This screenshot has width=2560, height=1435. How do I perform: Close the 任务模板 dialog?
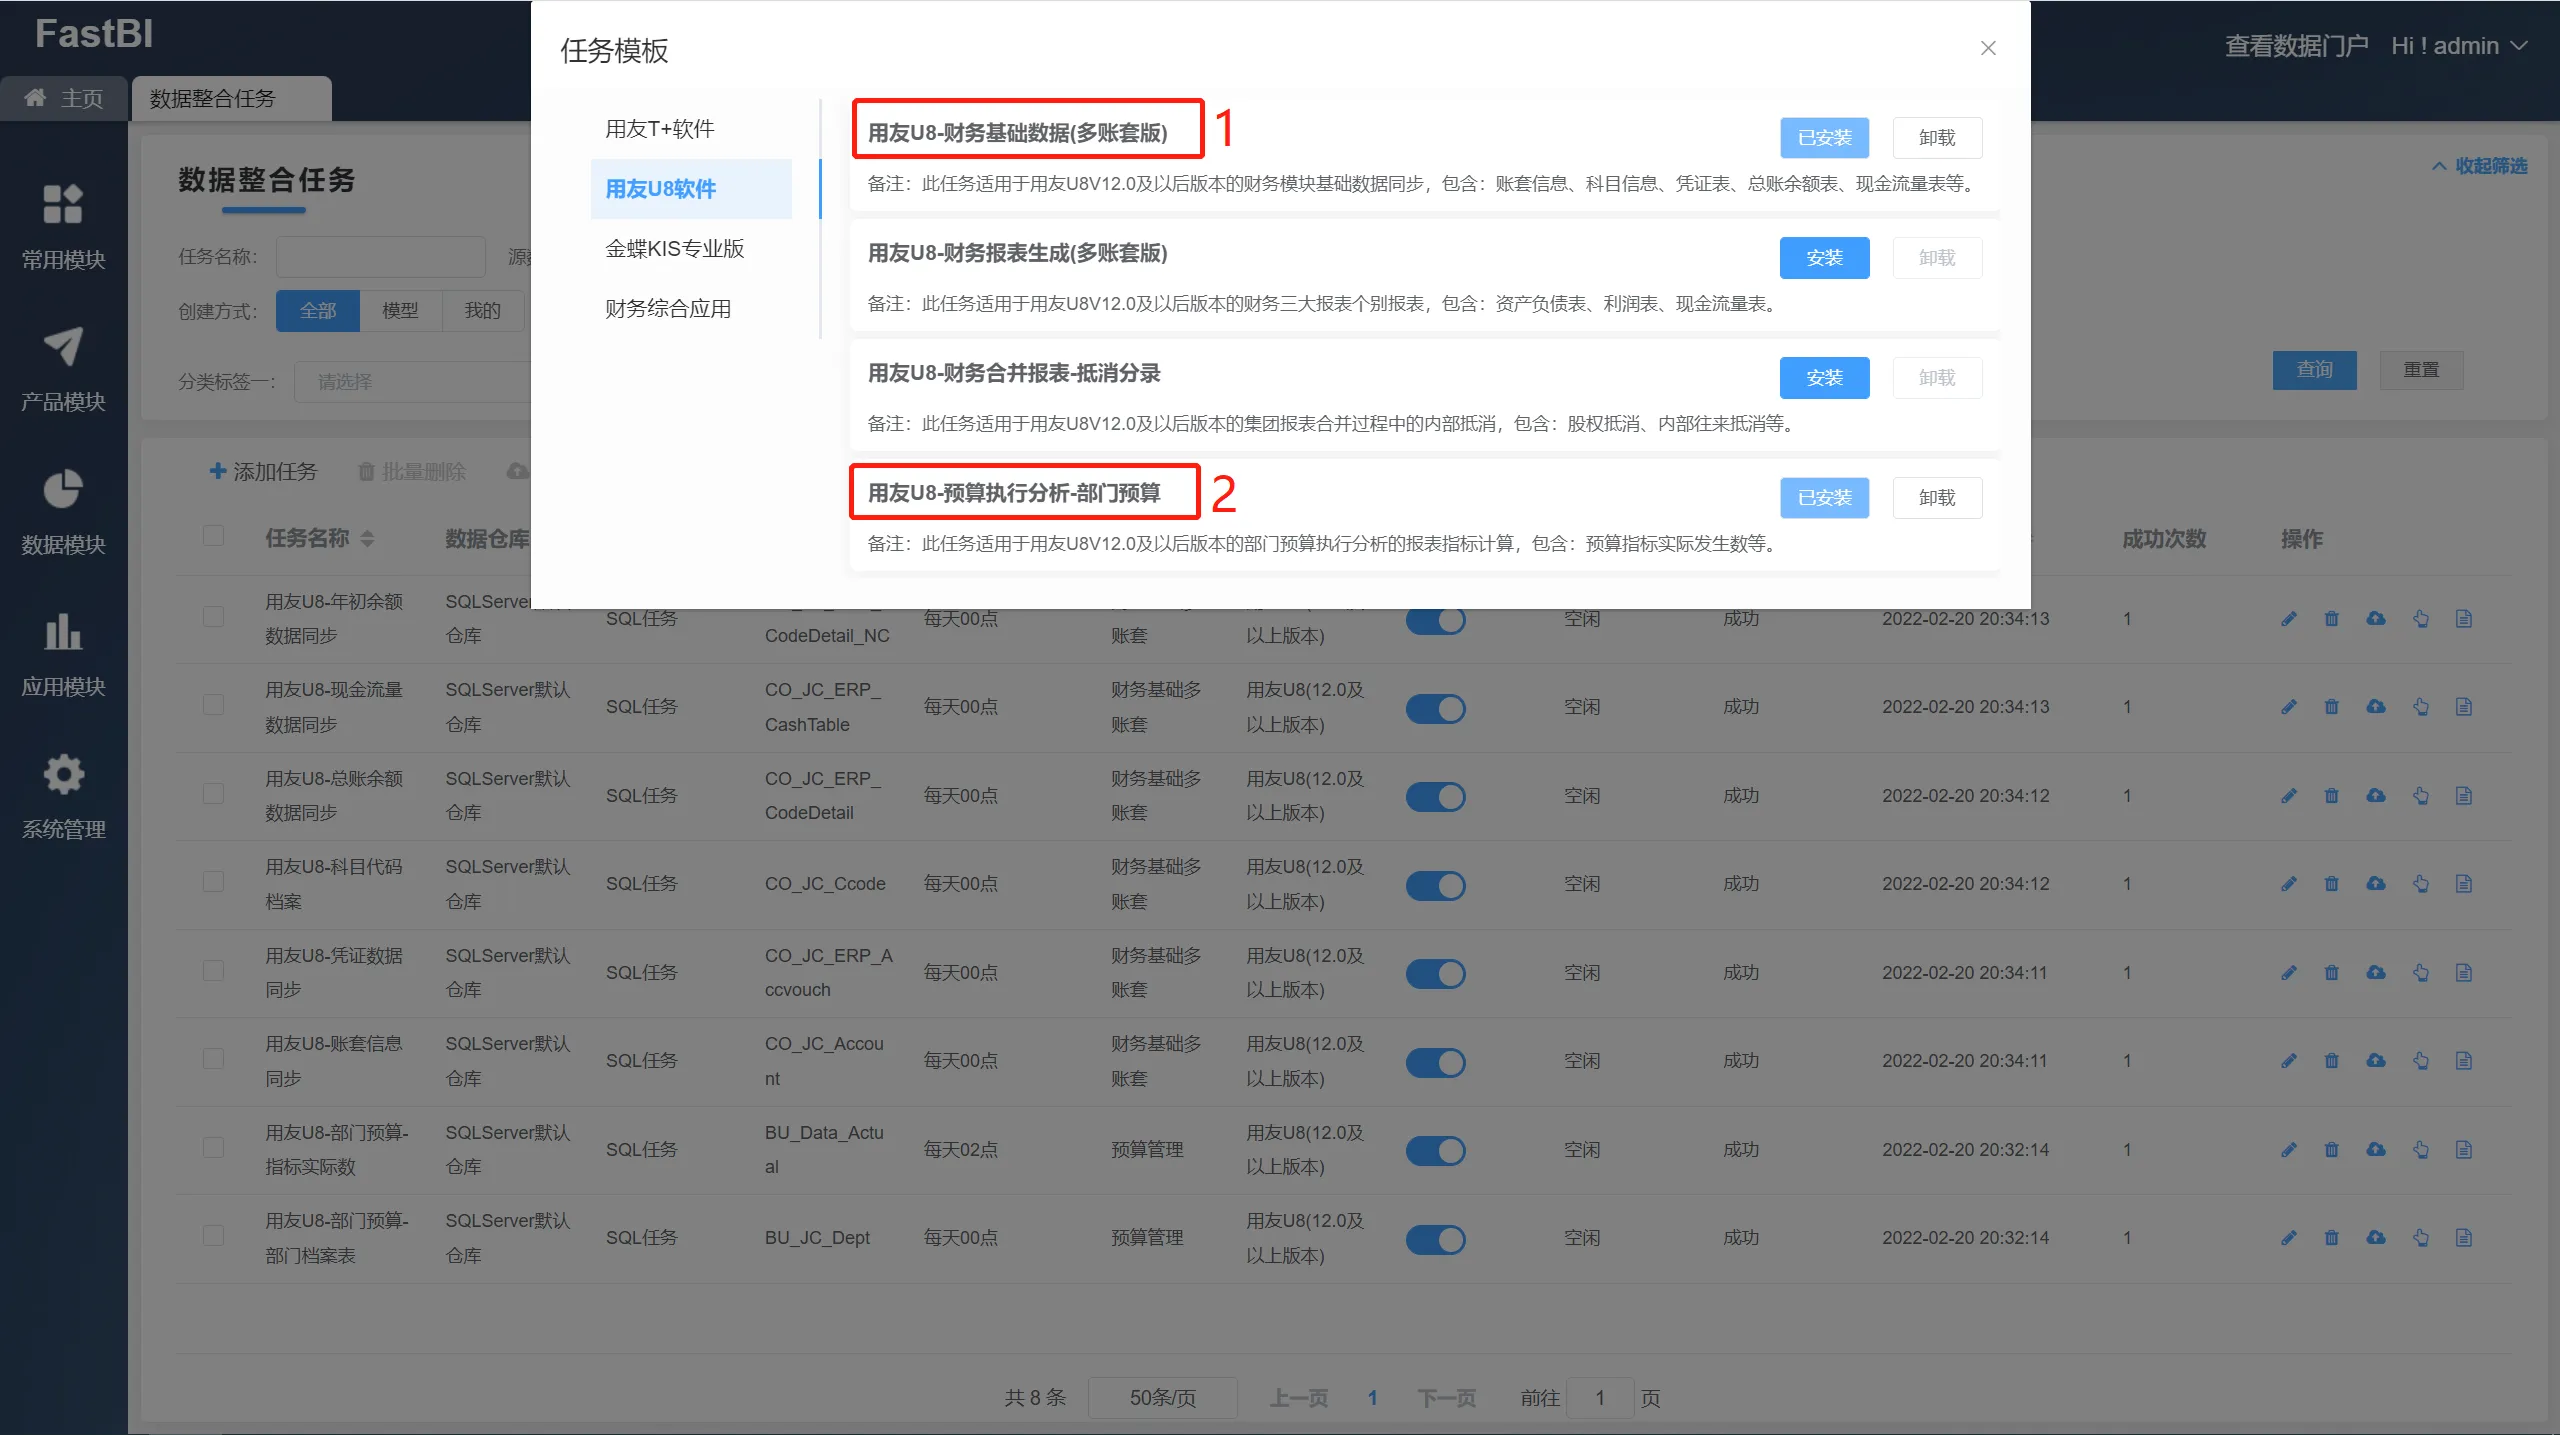[x=1988, y=48]
